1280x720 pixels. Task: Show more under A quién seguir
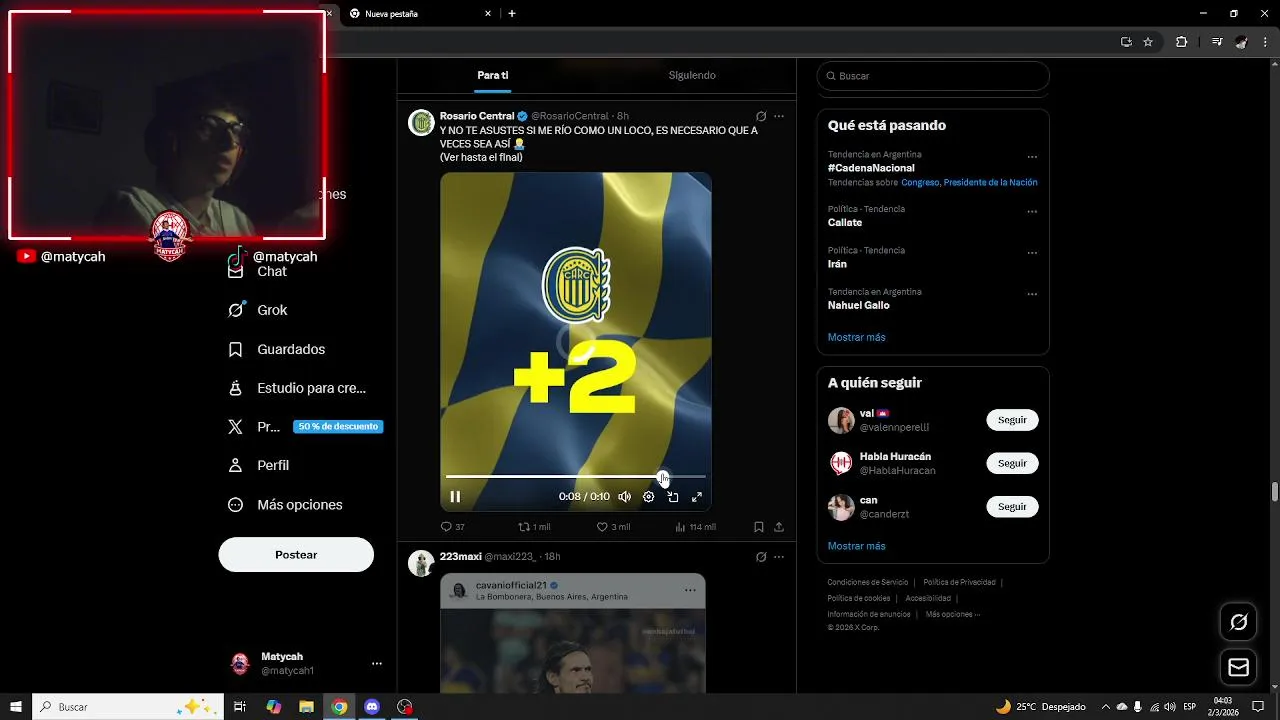pos(856,546)
